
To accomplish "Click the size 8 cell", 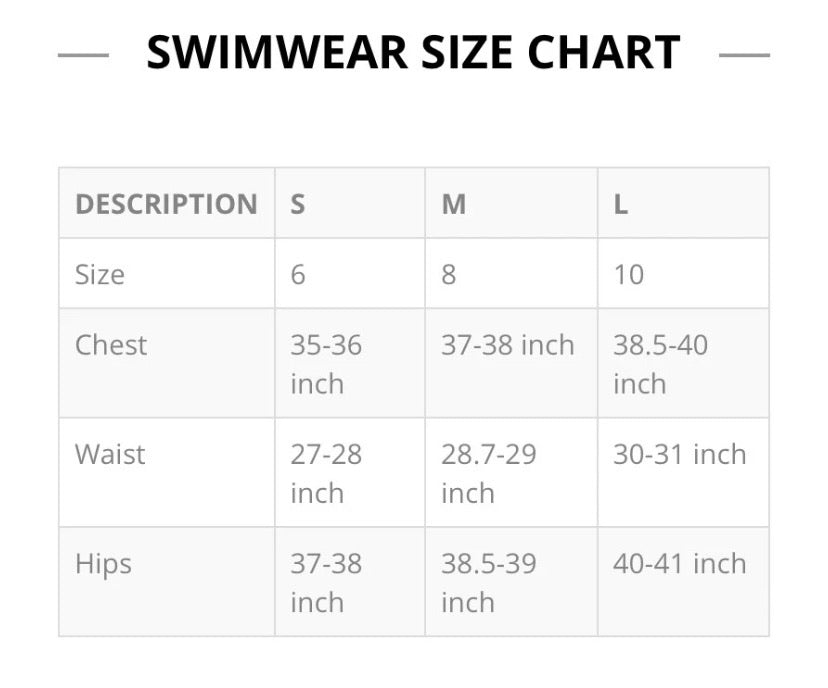I will click(x=449, y=274).
